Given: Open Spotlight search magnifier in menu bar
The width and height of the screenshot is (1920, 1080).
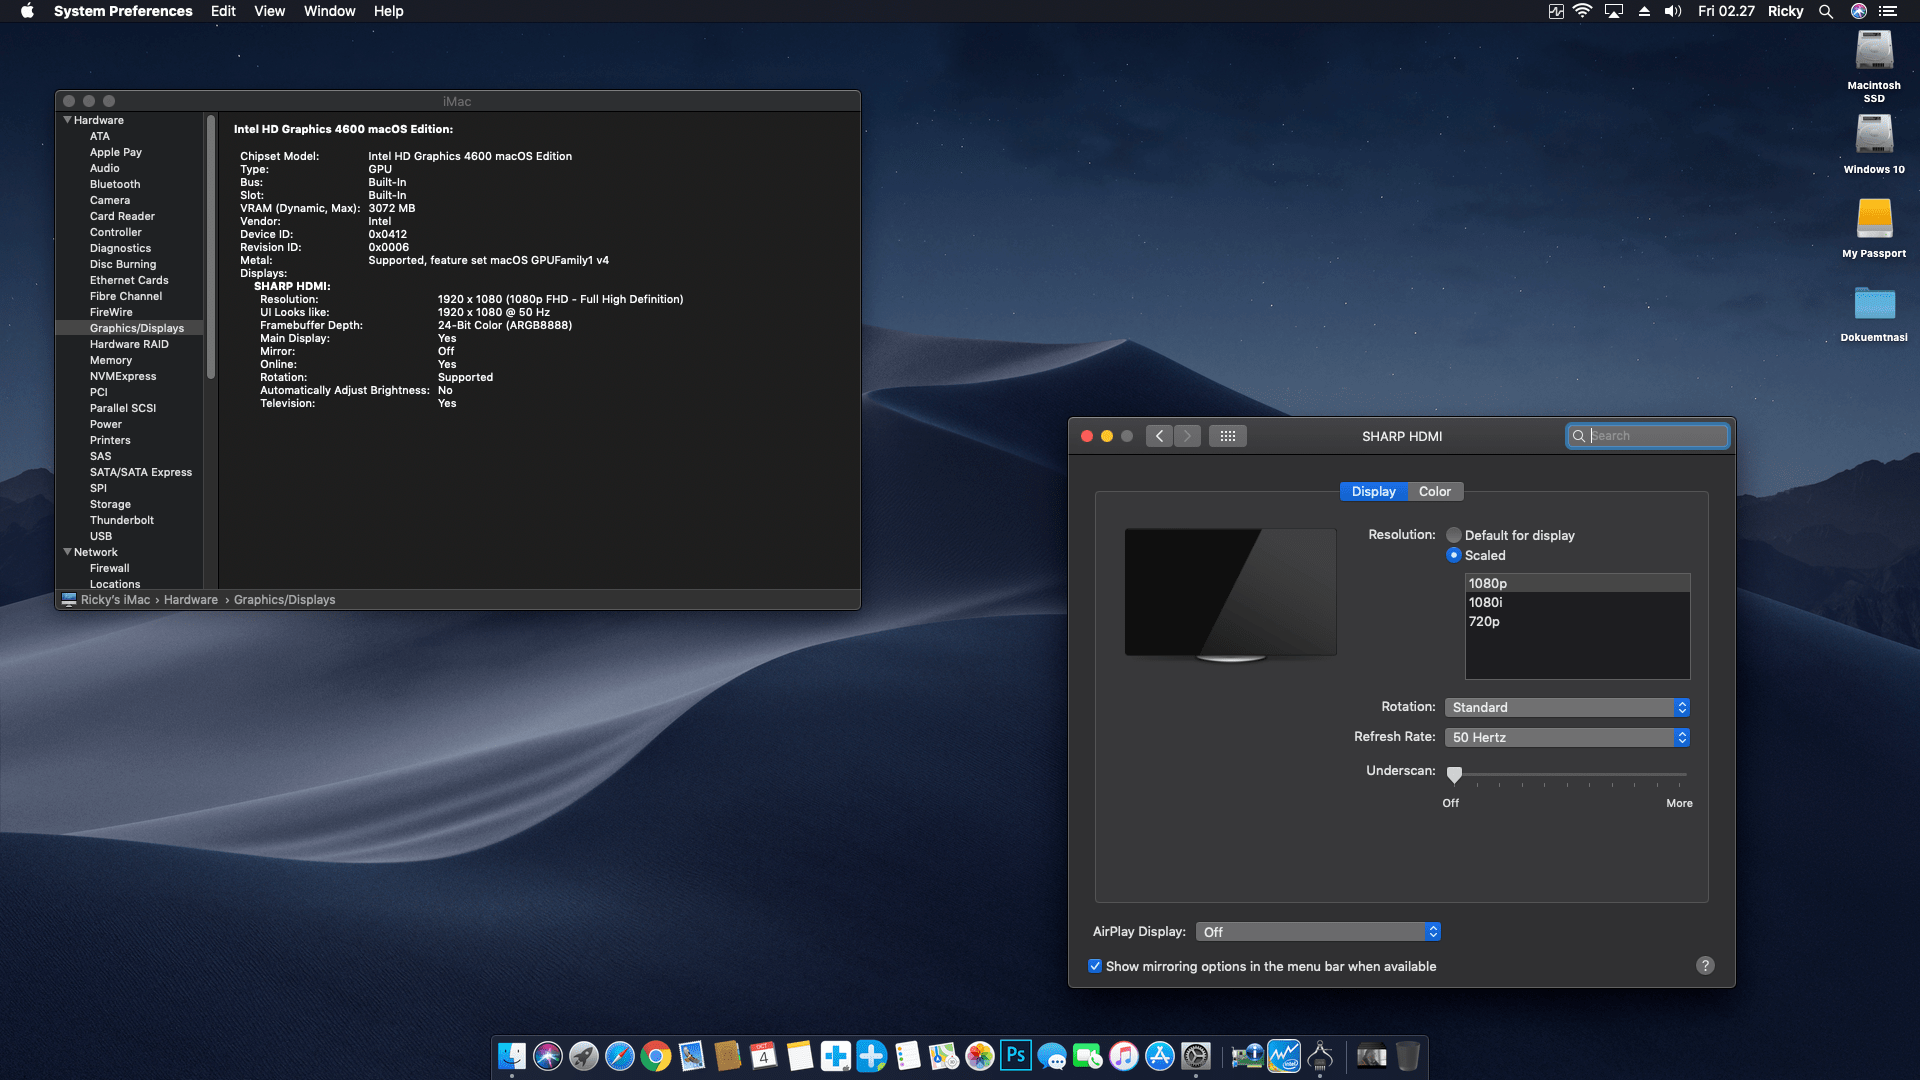Looking at the screenshot, I should pos(1826,11).
